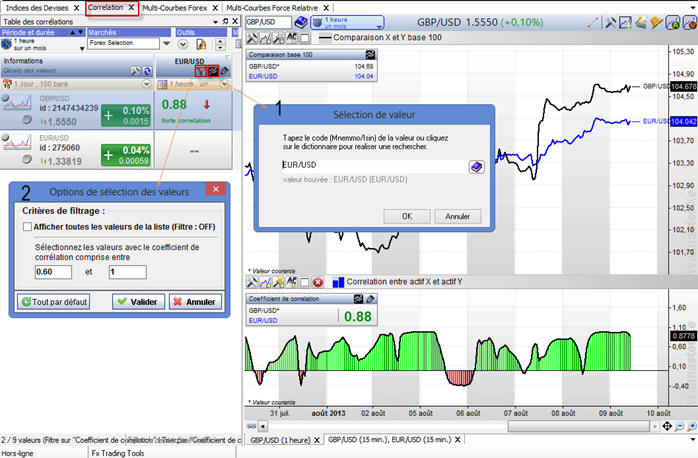Expand the '1 Jour, 100 bars' chevron
Image resolution: width=698 pixels, height=458 pixels.
(146, 84)
